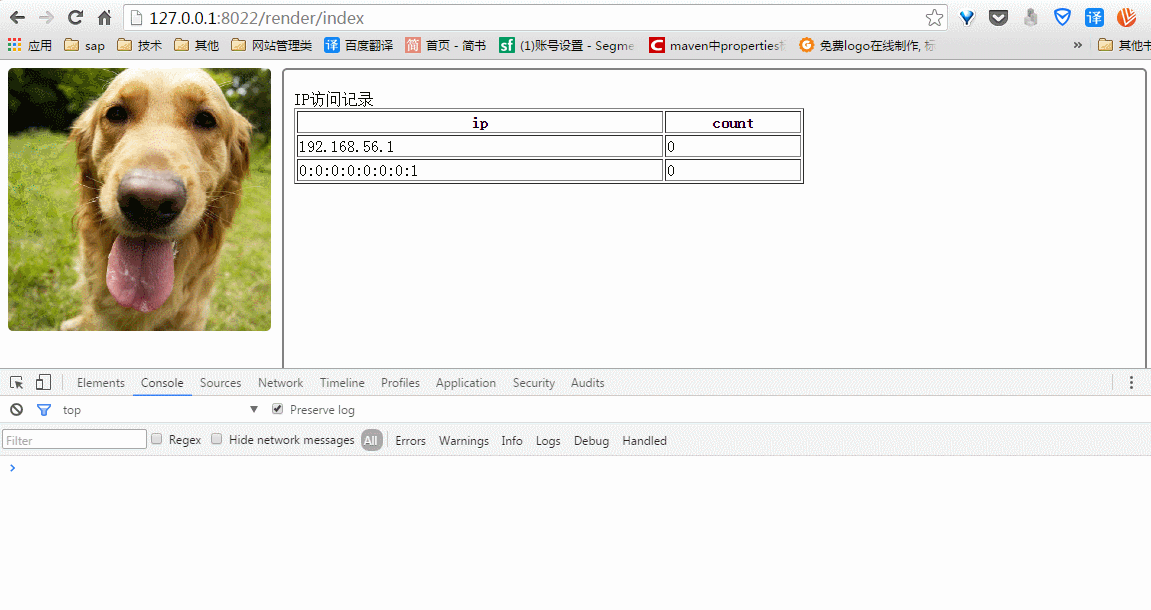1151x610 pixels.
Task: Enable Hide network messages checkbox
Action: 217,439
